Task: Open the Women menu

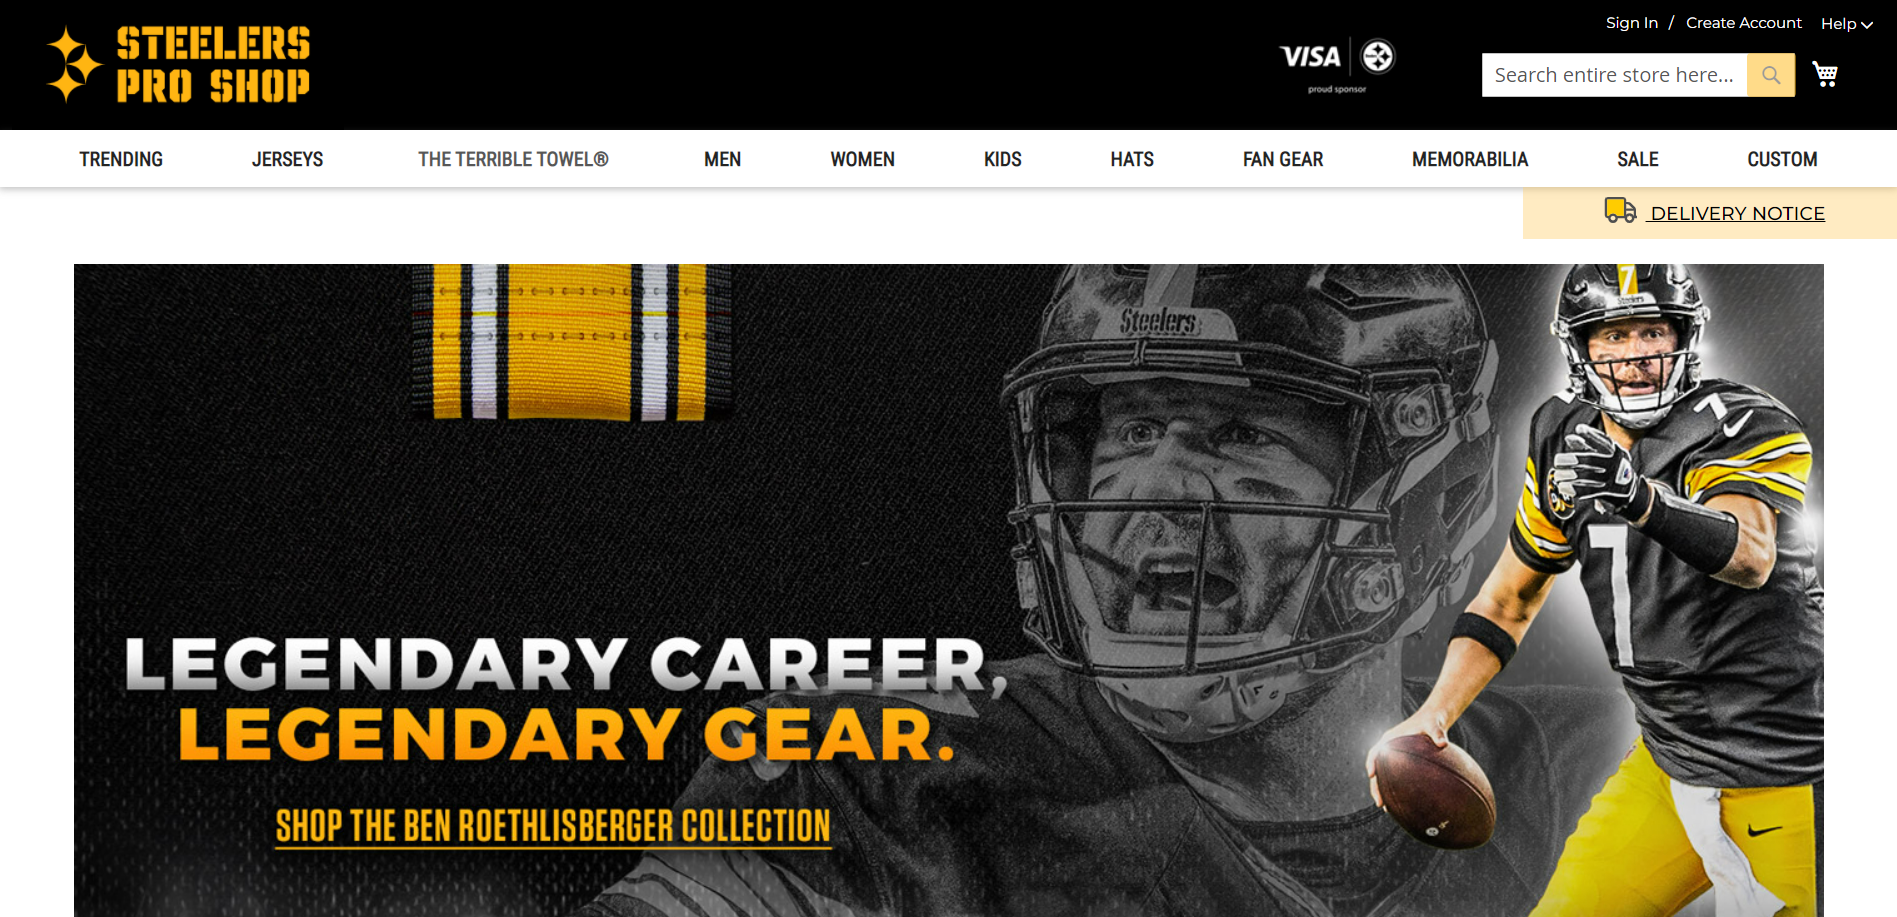Action: (862, 159)
